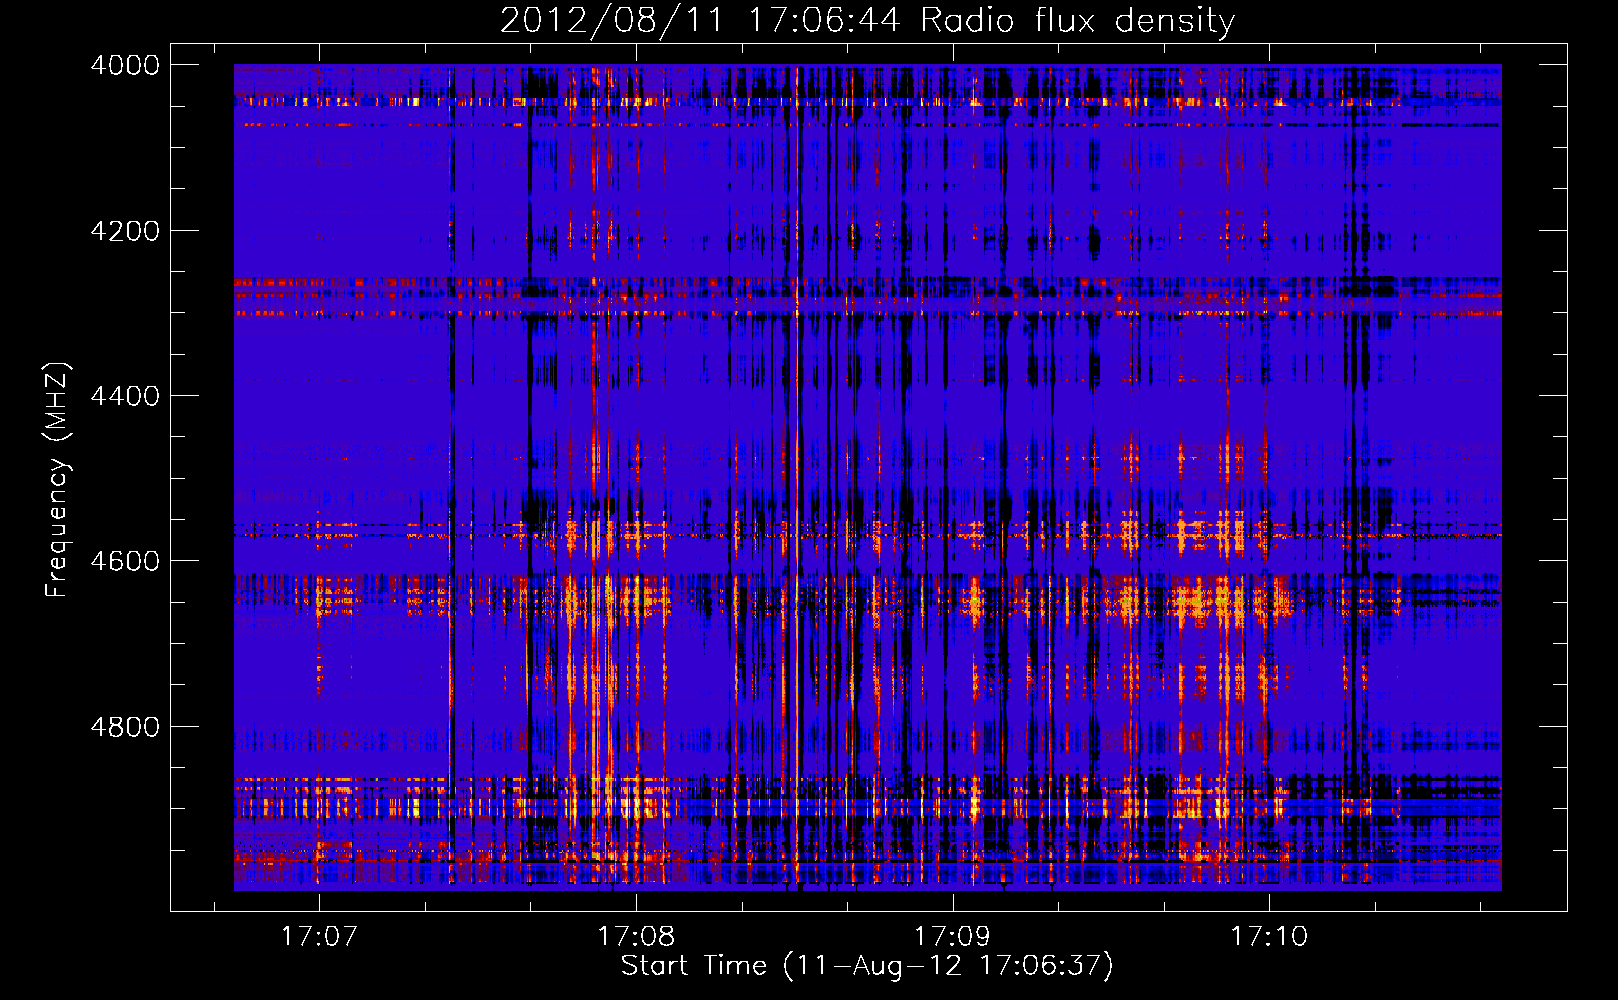
Task: Click the "Frequency (MHZ)" y-axis title
Action: 58,480
